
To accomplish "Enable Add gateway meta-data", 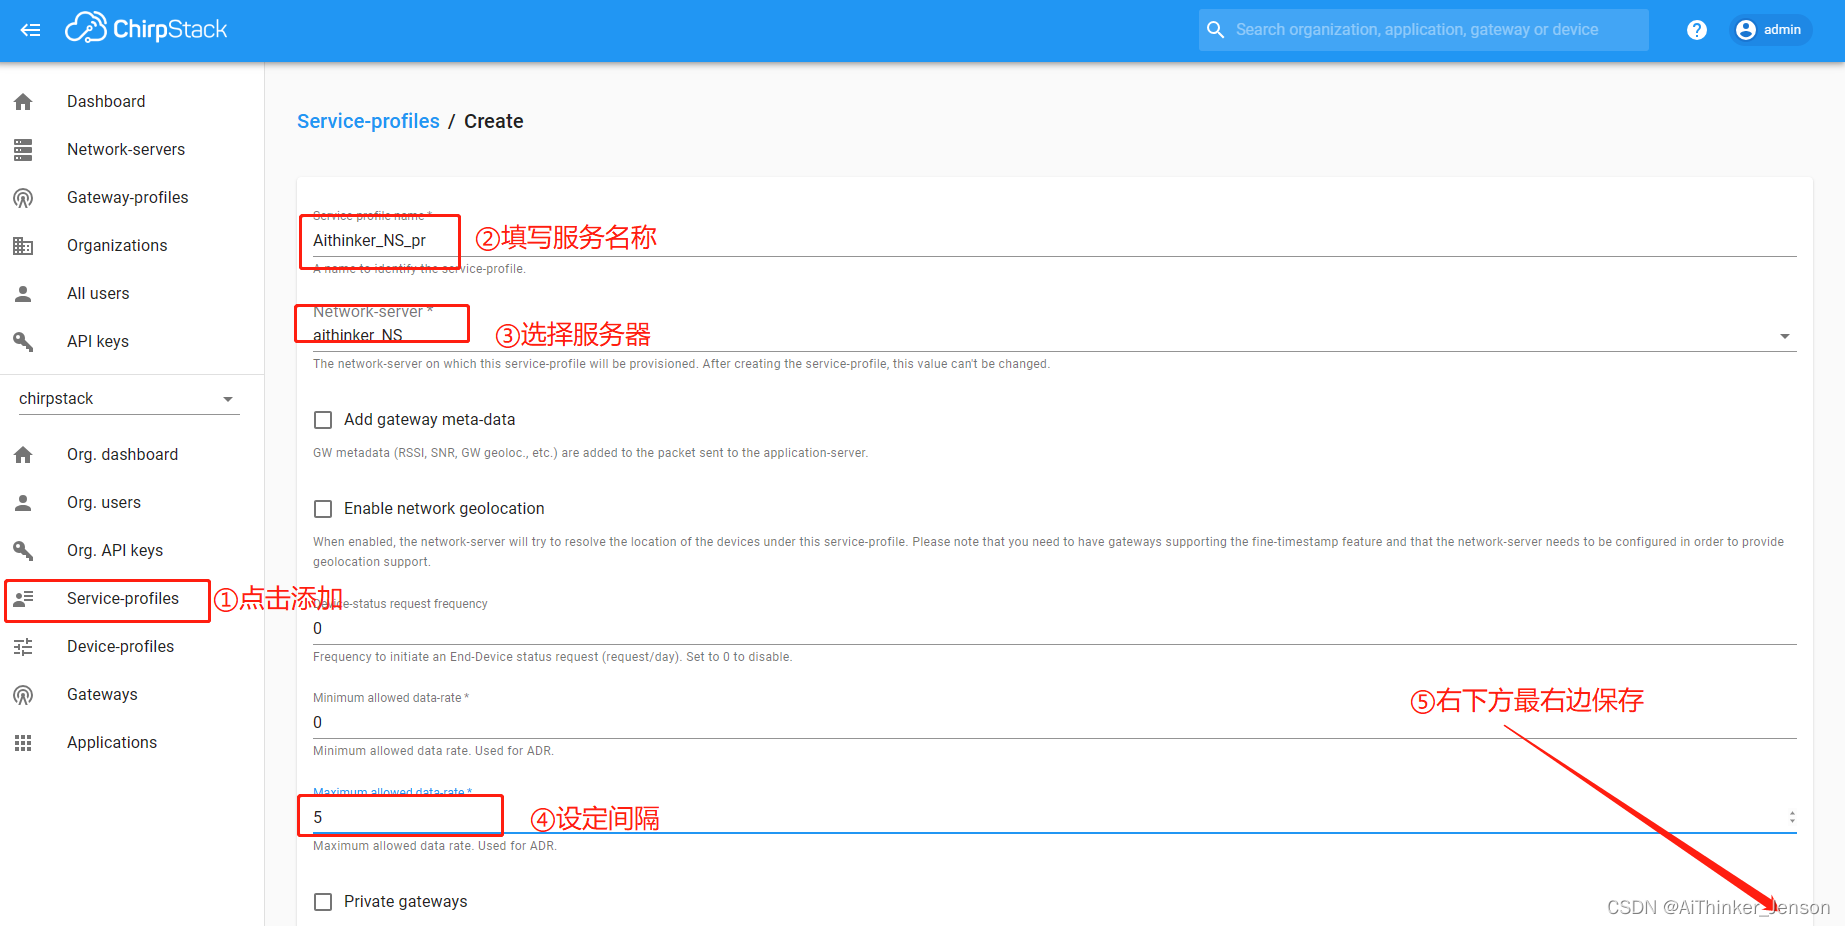I will [x=323, y=419].
